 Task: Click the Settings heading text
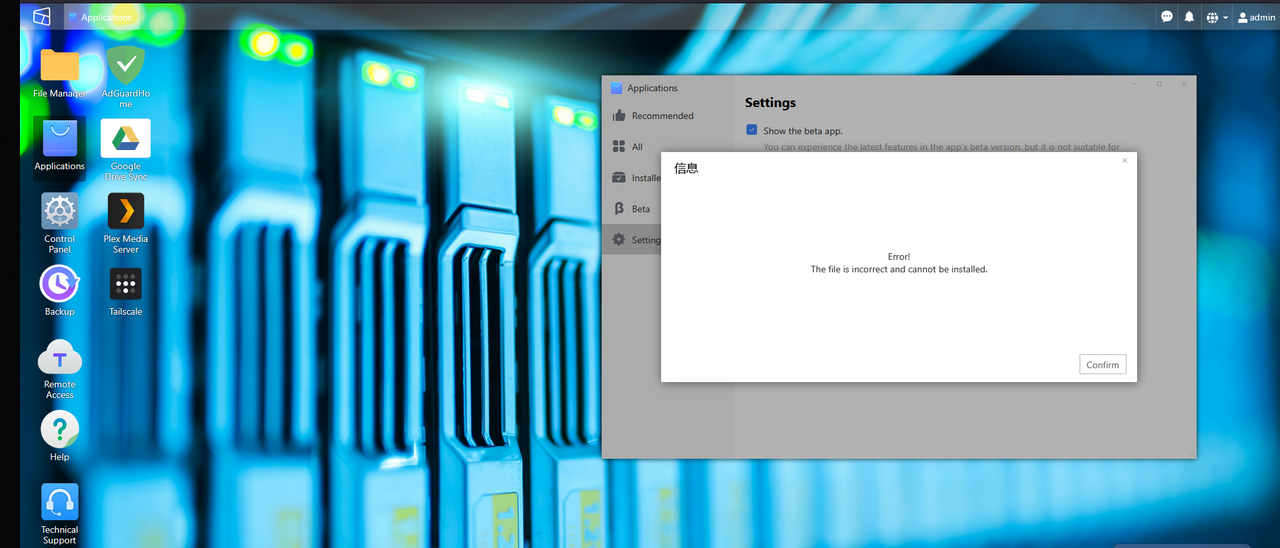pos(770,103)
